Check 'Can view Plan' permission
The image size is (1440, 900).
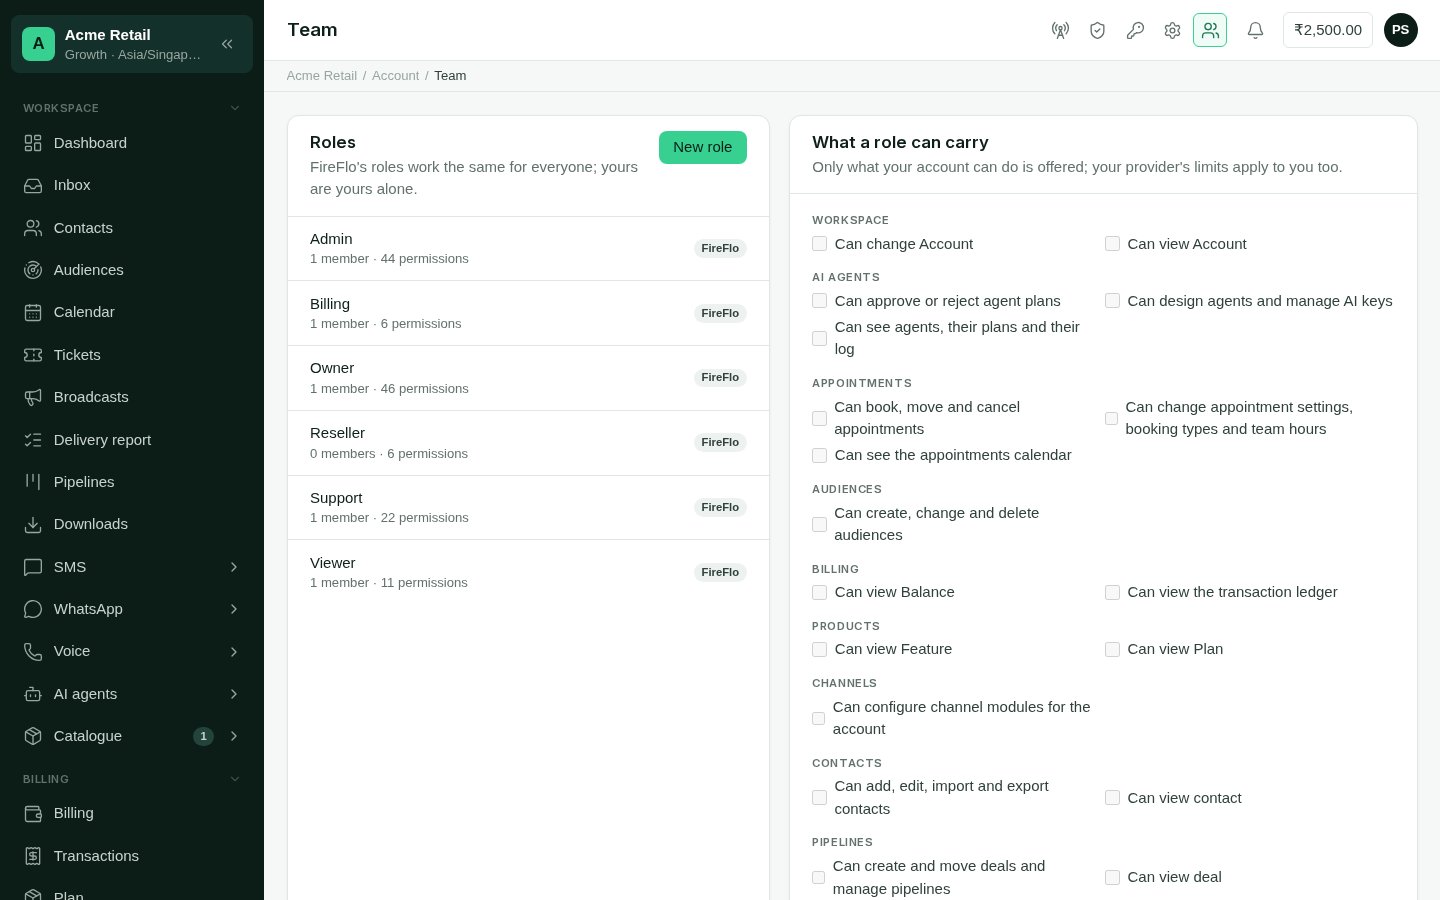1112,649
